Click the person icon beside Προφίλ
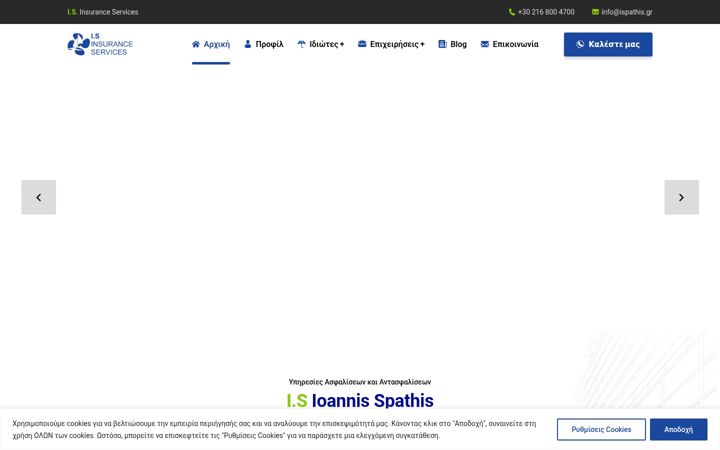 [248, 44]
